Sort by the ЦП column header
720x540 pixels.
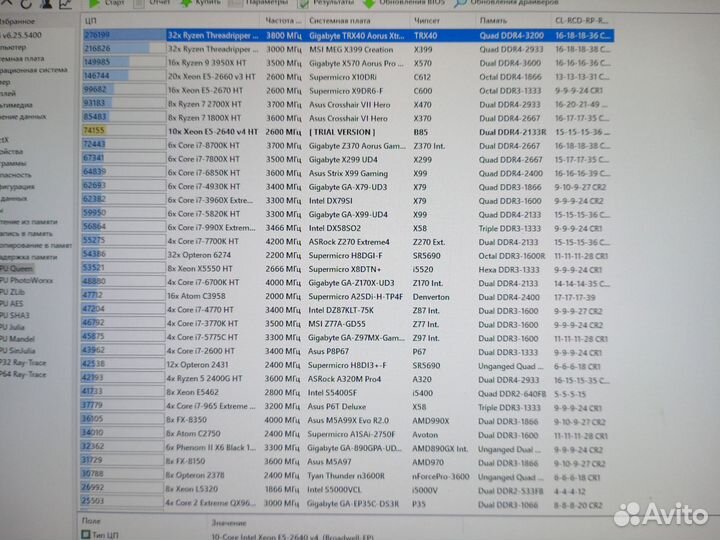pyautogui.click(x=91, y=21)
